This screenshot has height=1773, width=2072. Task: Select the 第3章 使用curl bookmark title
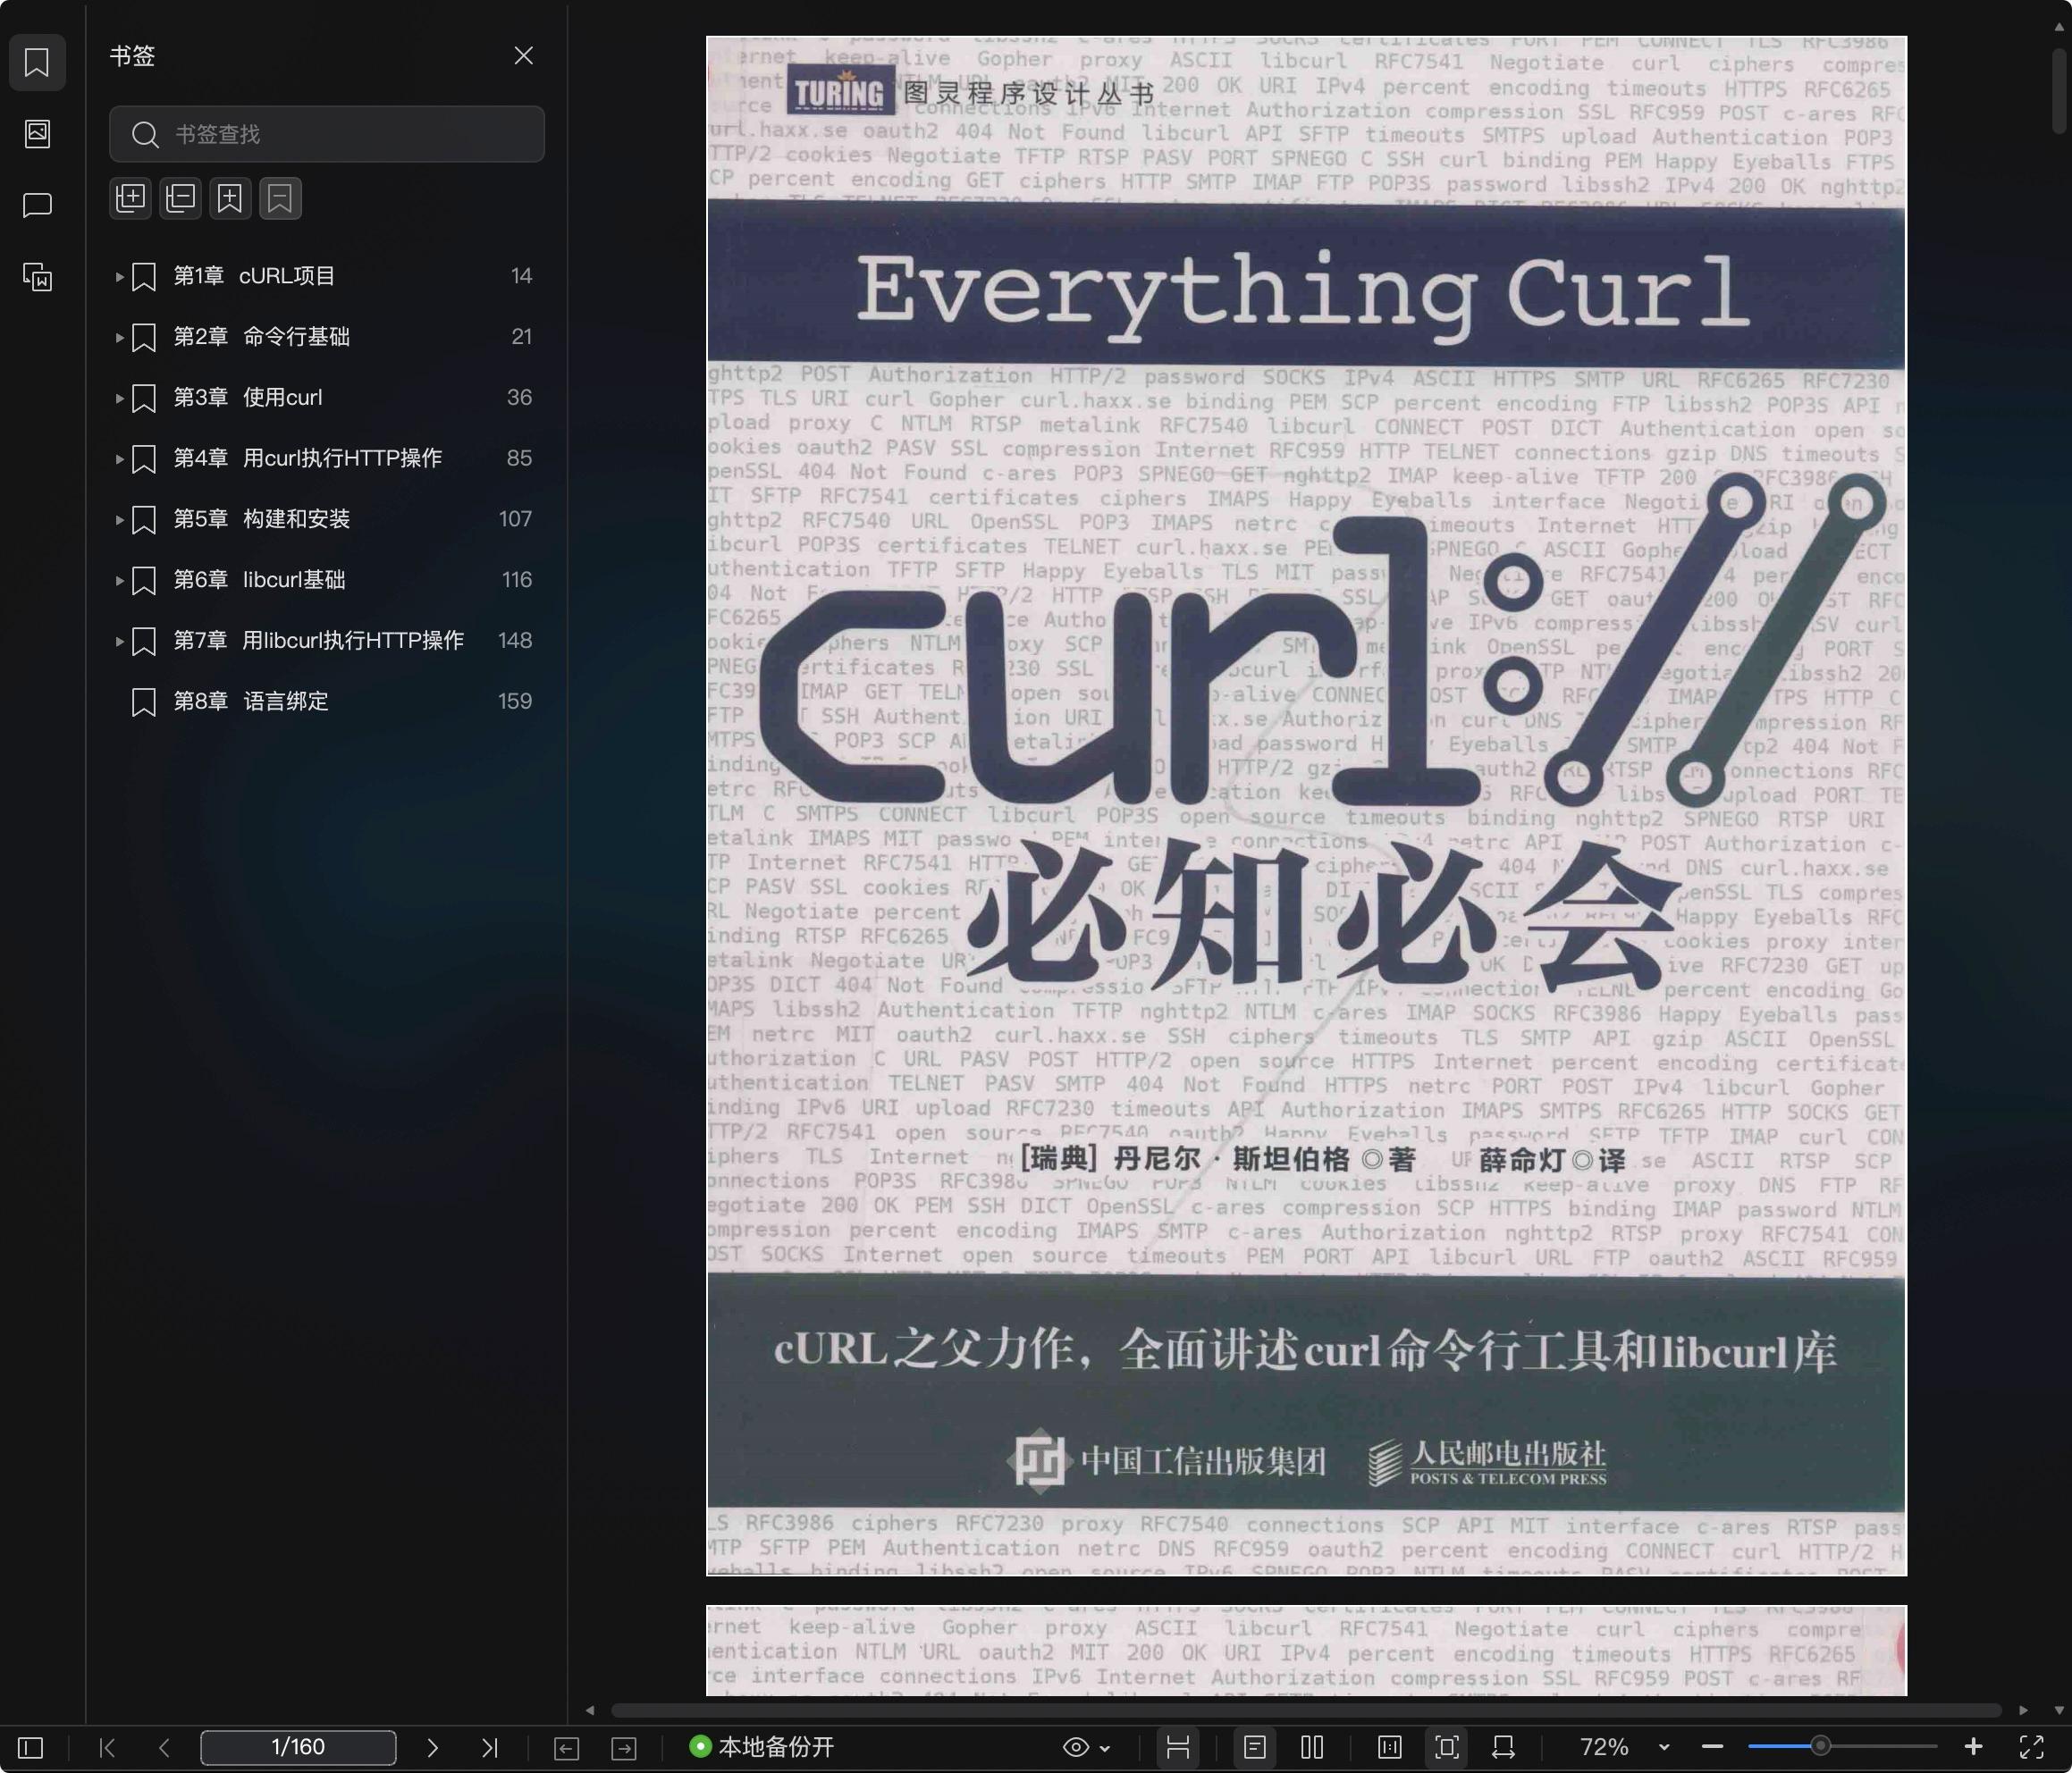[x=248, y=398]
